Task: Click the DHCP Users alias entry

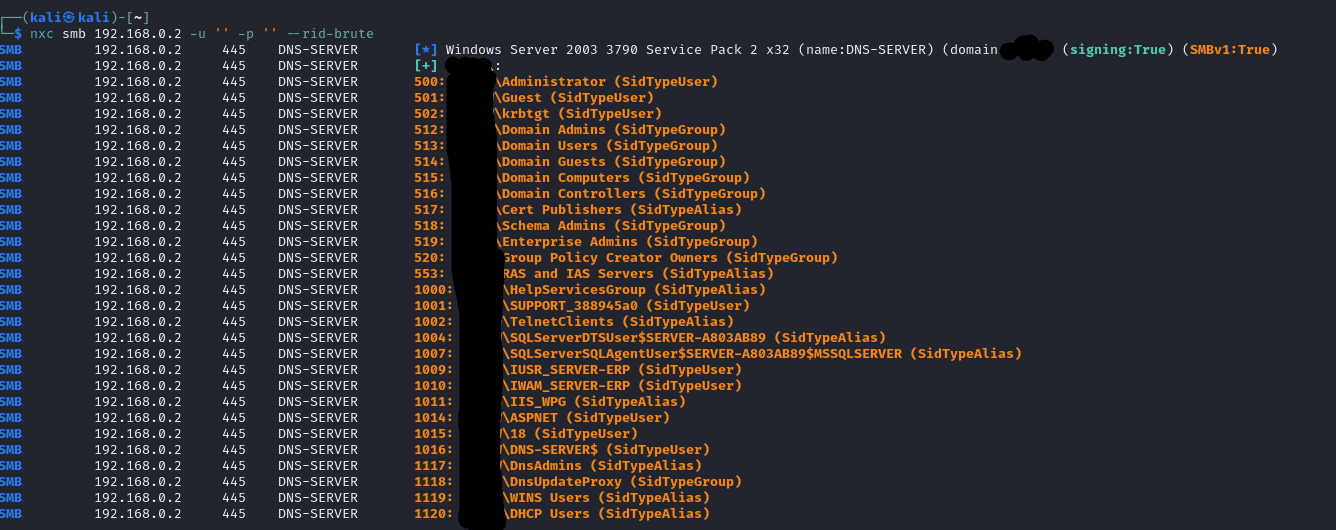Action: click(x=609, y=514)
